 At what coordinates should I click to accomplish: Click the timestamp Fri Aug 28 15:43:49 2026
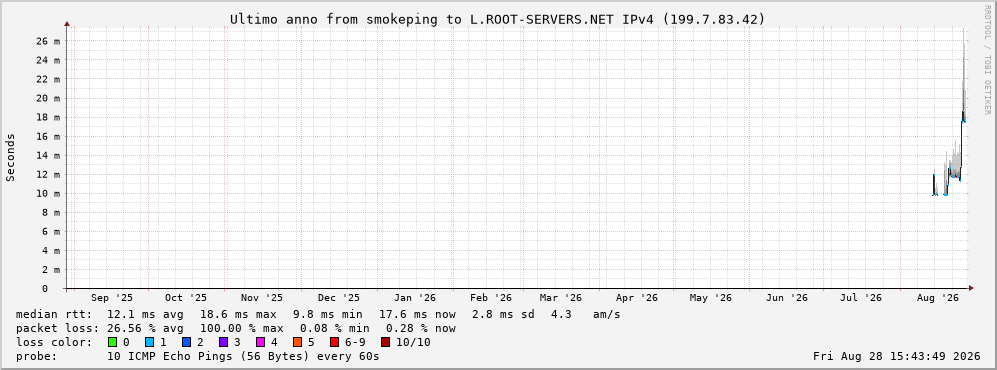click(898, 356)
